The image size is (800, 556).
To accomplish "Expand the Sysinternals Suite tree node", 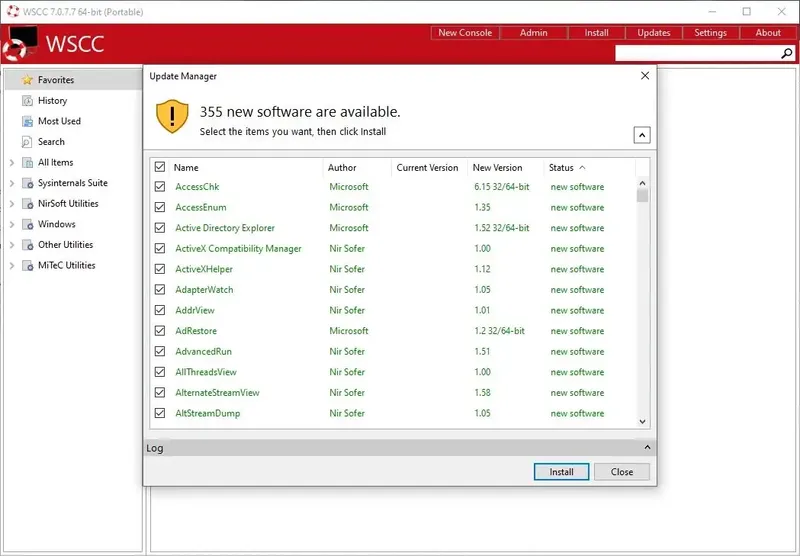I will 12,183.
